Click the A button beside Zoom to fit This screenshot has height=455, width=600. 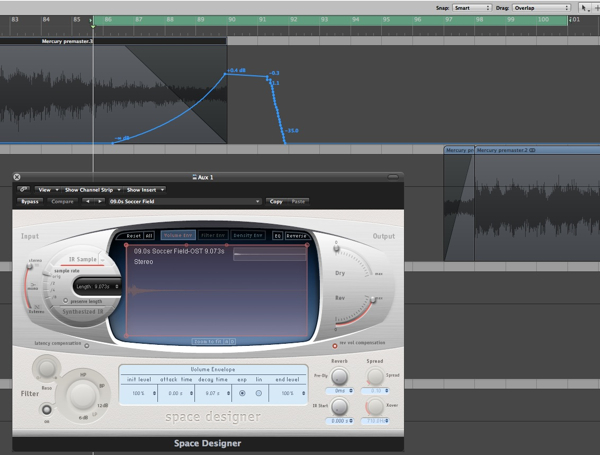[227, 341]
